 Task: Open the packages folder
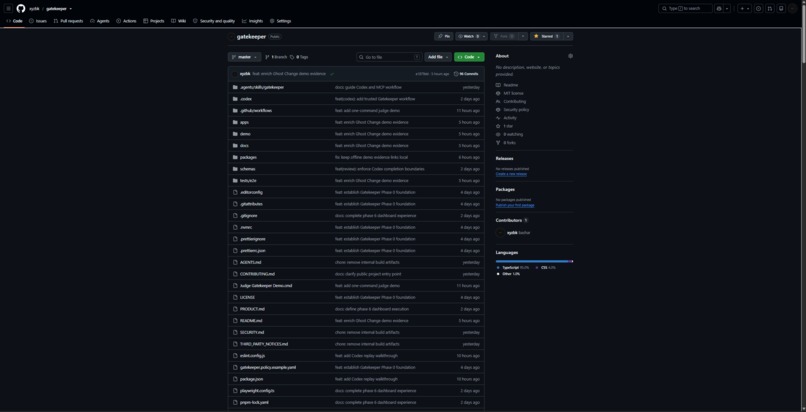248,157
